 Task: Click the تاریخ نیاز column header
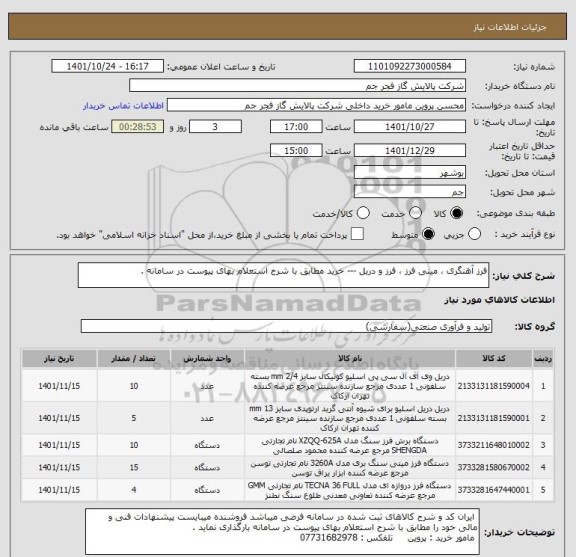59,359
